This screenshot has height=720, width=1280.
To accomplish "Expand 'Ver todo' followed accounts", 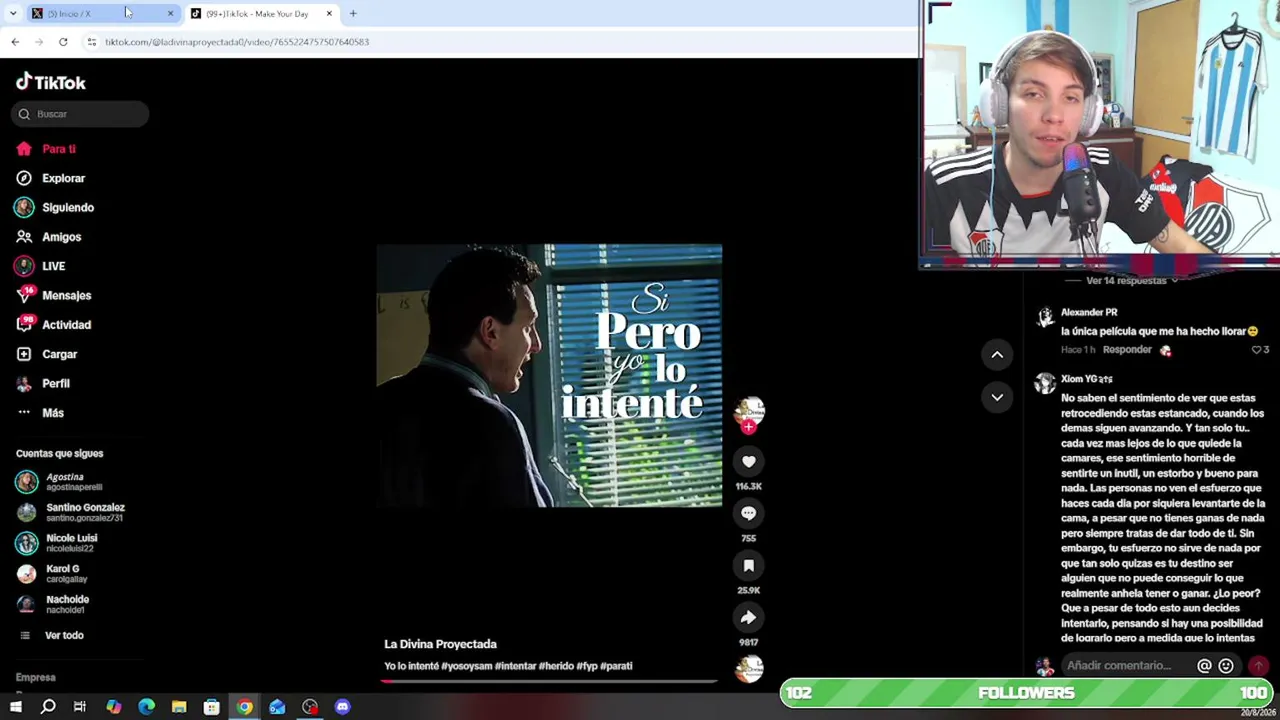I will point(64,635).
